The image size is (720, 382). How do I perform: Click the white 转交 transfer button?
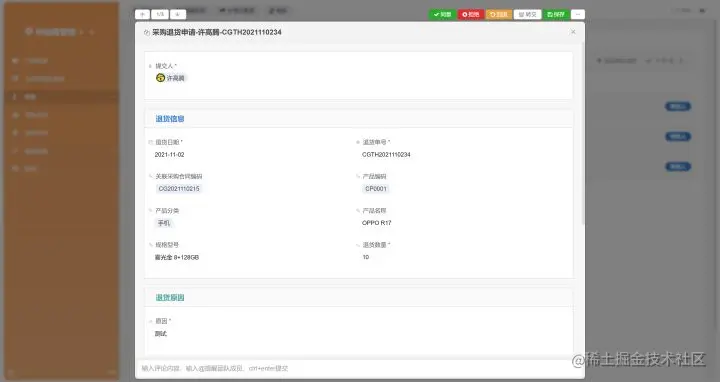click(x=528, y=15)
